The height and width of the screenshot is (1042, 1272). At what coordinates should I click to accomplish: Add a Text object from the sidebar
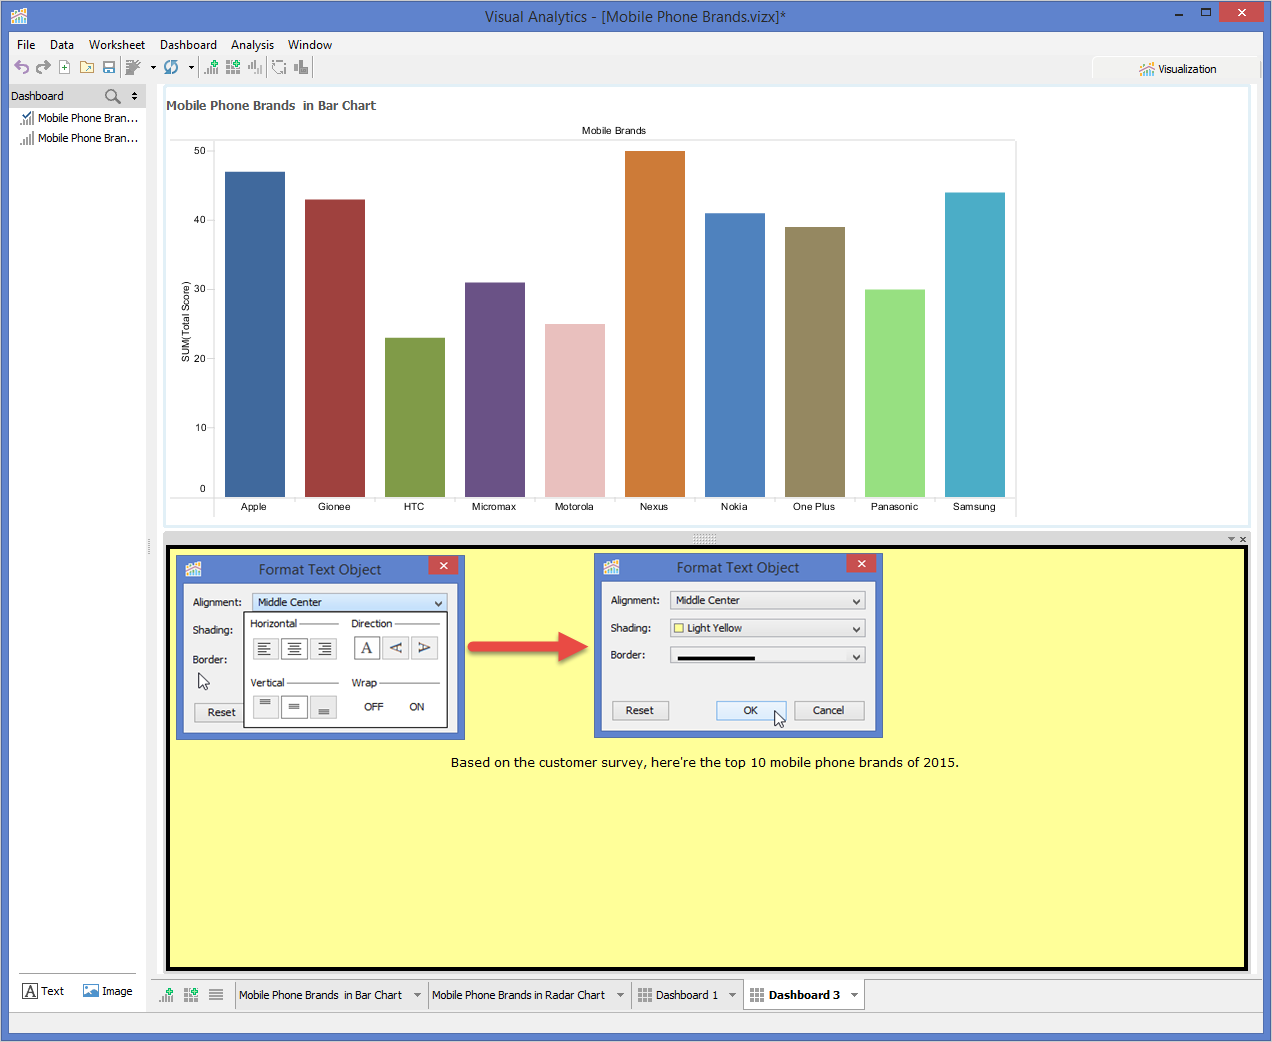(43, 991)
